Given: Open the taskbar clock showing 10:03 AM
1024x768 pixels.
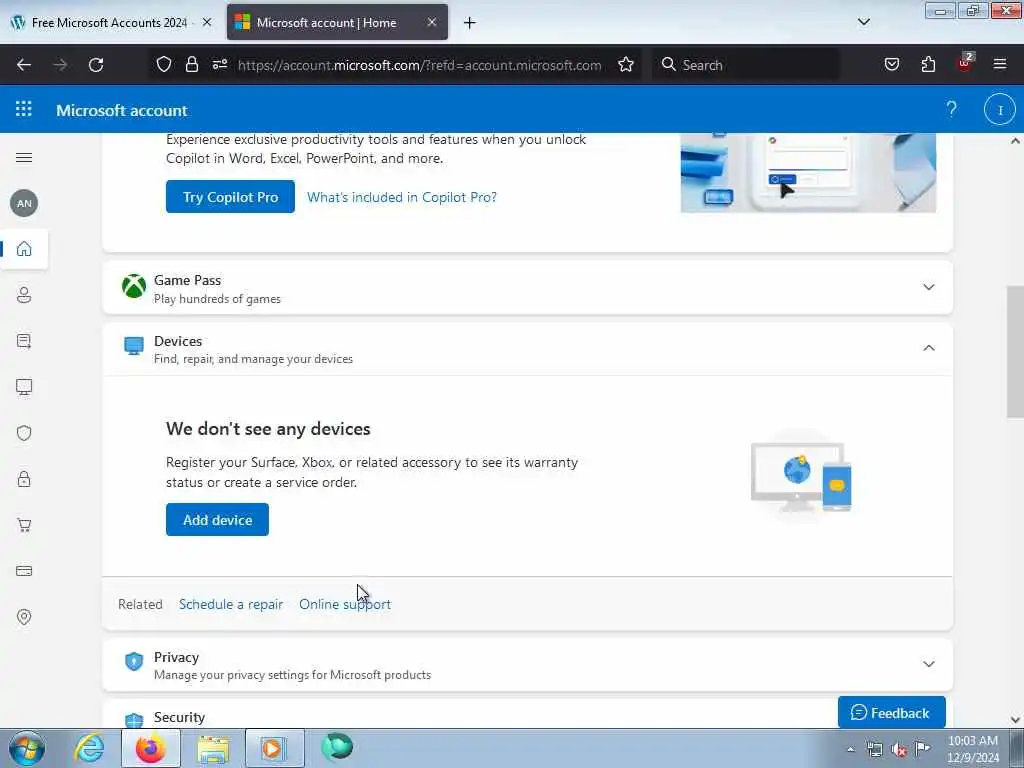Looking at the screenshot, I should (x=973, y=749).
